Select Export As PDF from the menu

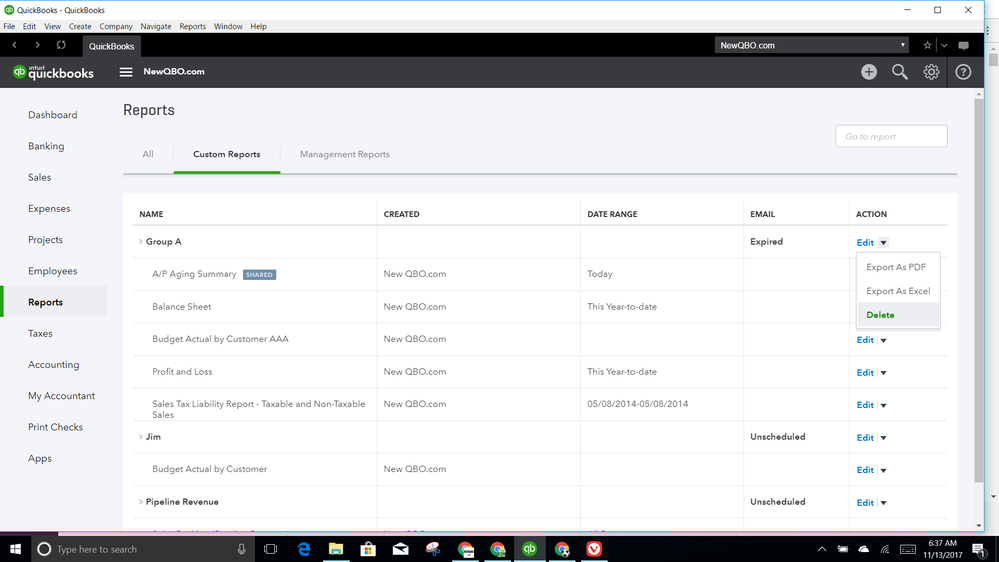896,267
